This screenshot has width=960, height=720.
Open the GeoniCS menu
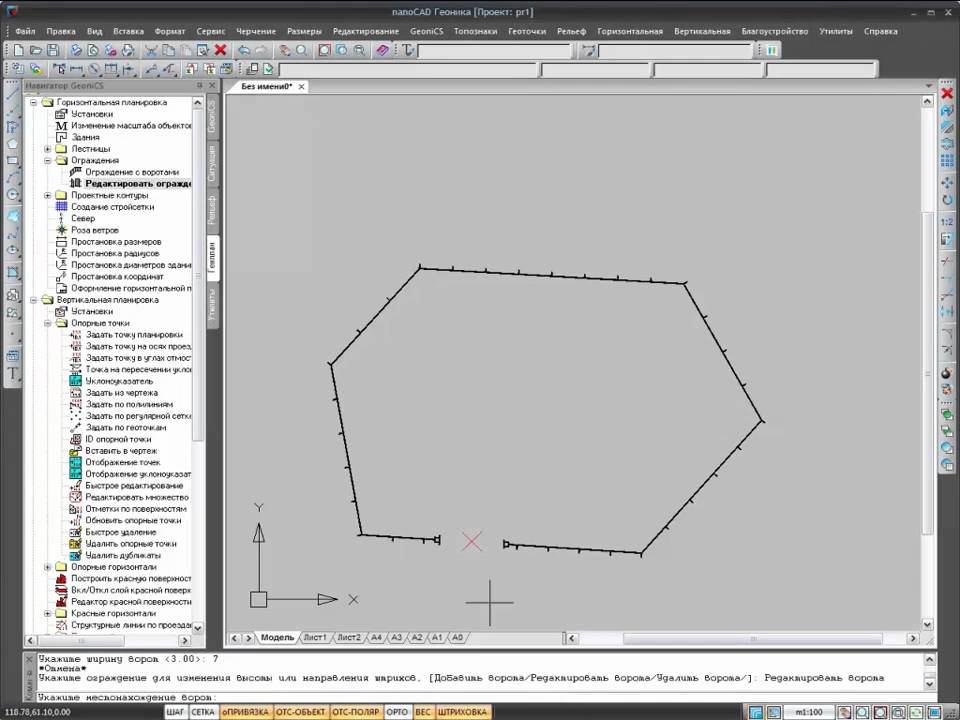426,31
